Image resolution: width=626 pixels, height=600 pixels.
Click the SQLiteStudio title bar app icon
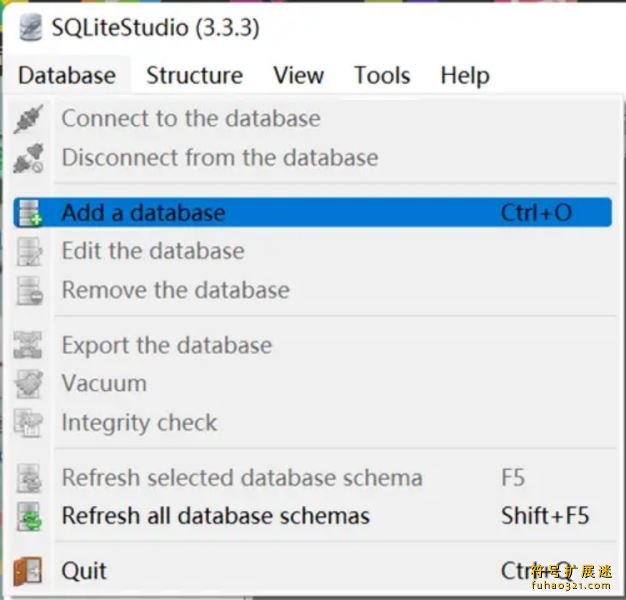pos(31,27)
